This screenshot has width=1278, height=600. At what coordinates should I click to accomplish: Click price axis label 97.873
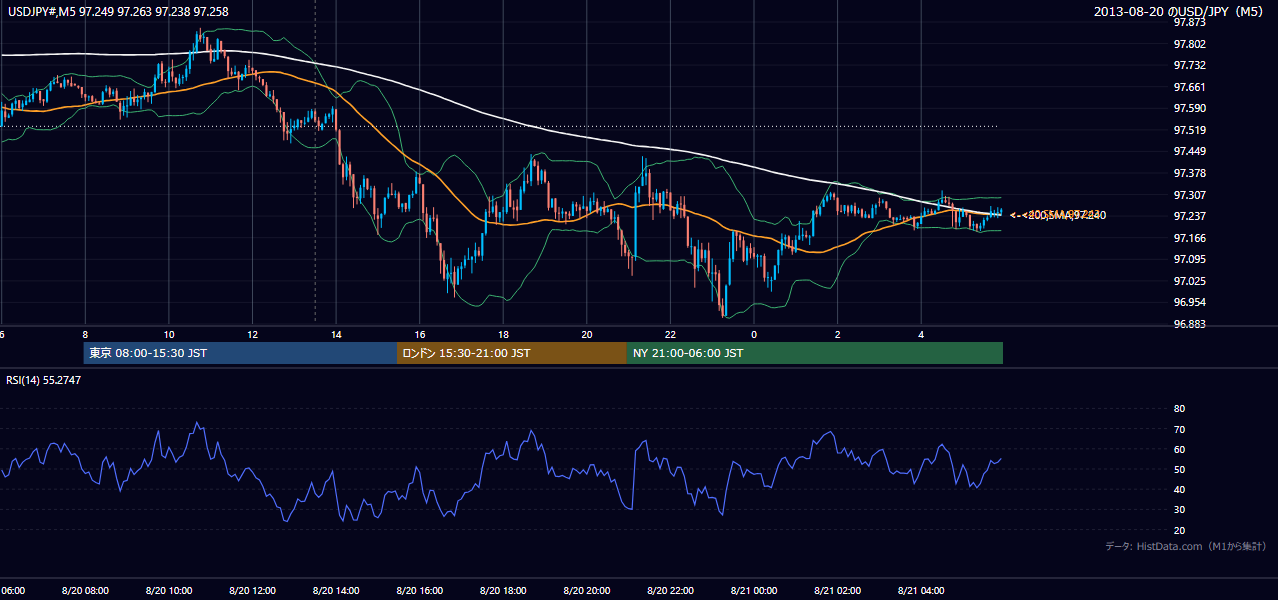(x=1189, y=22)
